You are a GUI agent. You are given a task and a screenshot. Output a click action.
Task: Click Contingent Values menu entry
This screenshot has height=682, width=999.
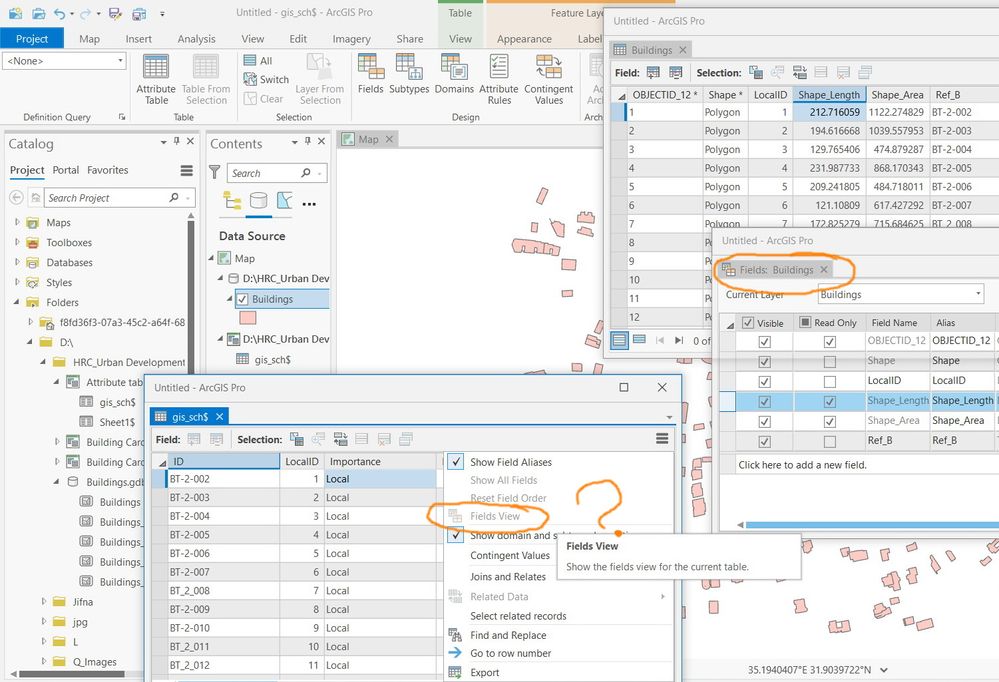[510, 555]
